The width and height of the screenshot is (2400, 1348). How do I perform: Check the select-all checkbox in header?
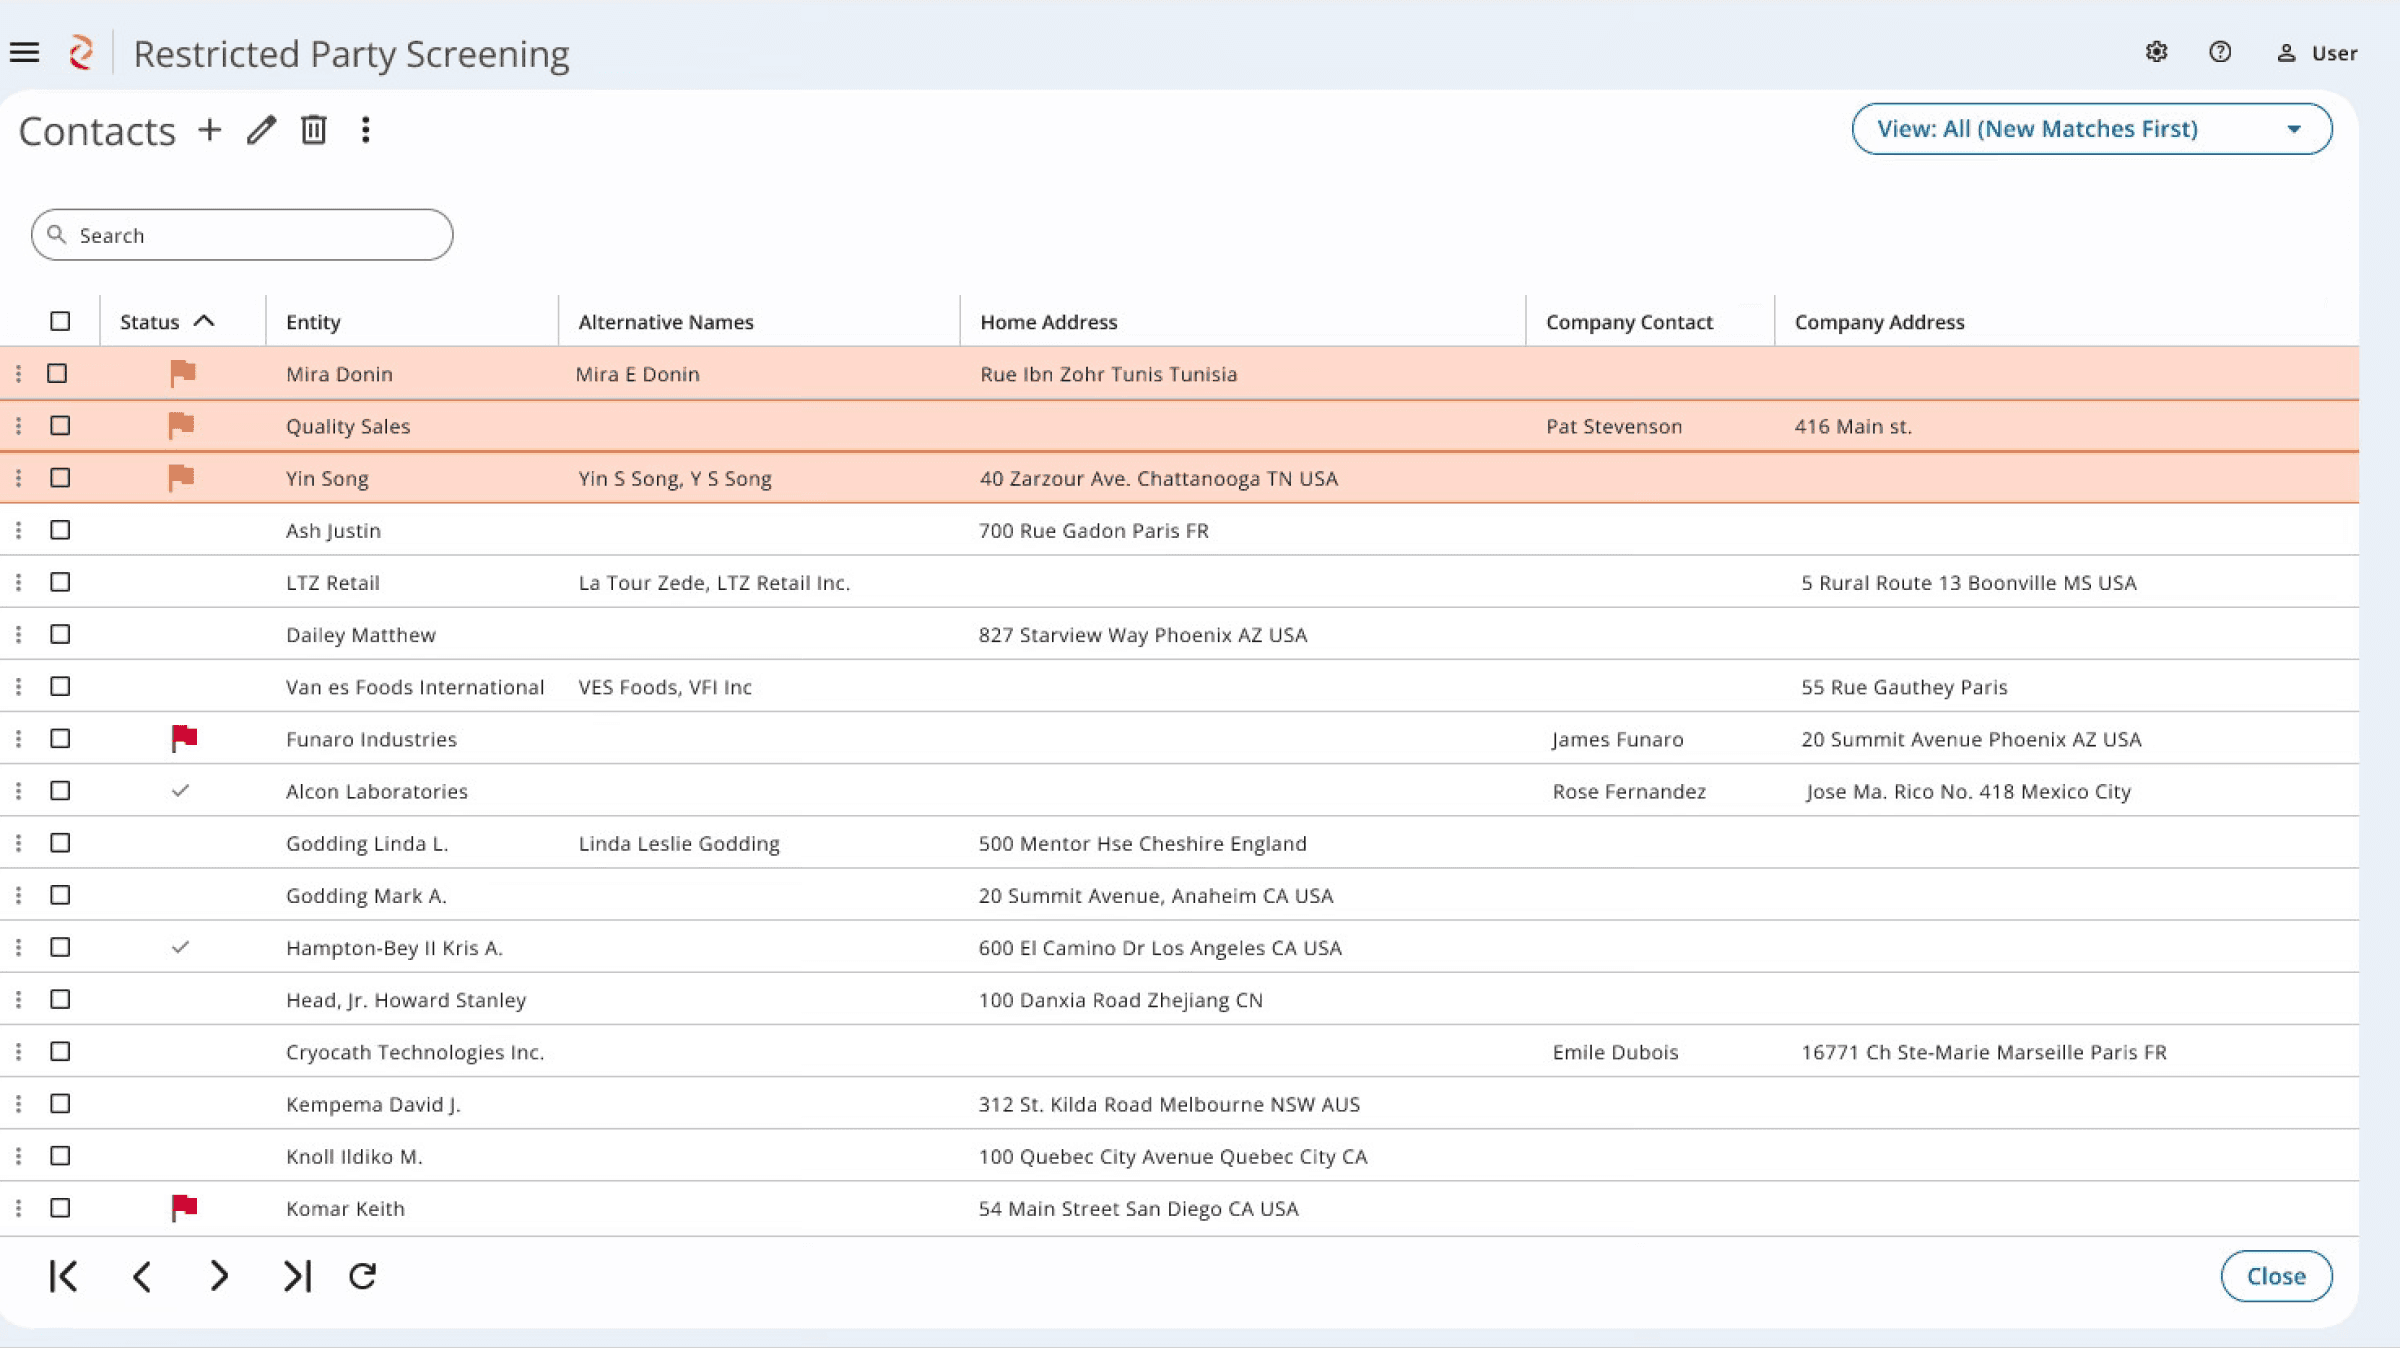click(x=60, y=321)
